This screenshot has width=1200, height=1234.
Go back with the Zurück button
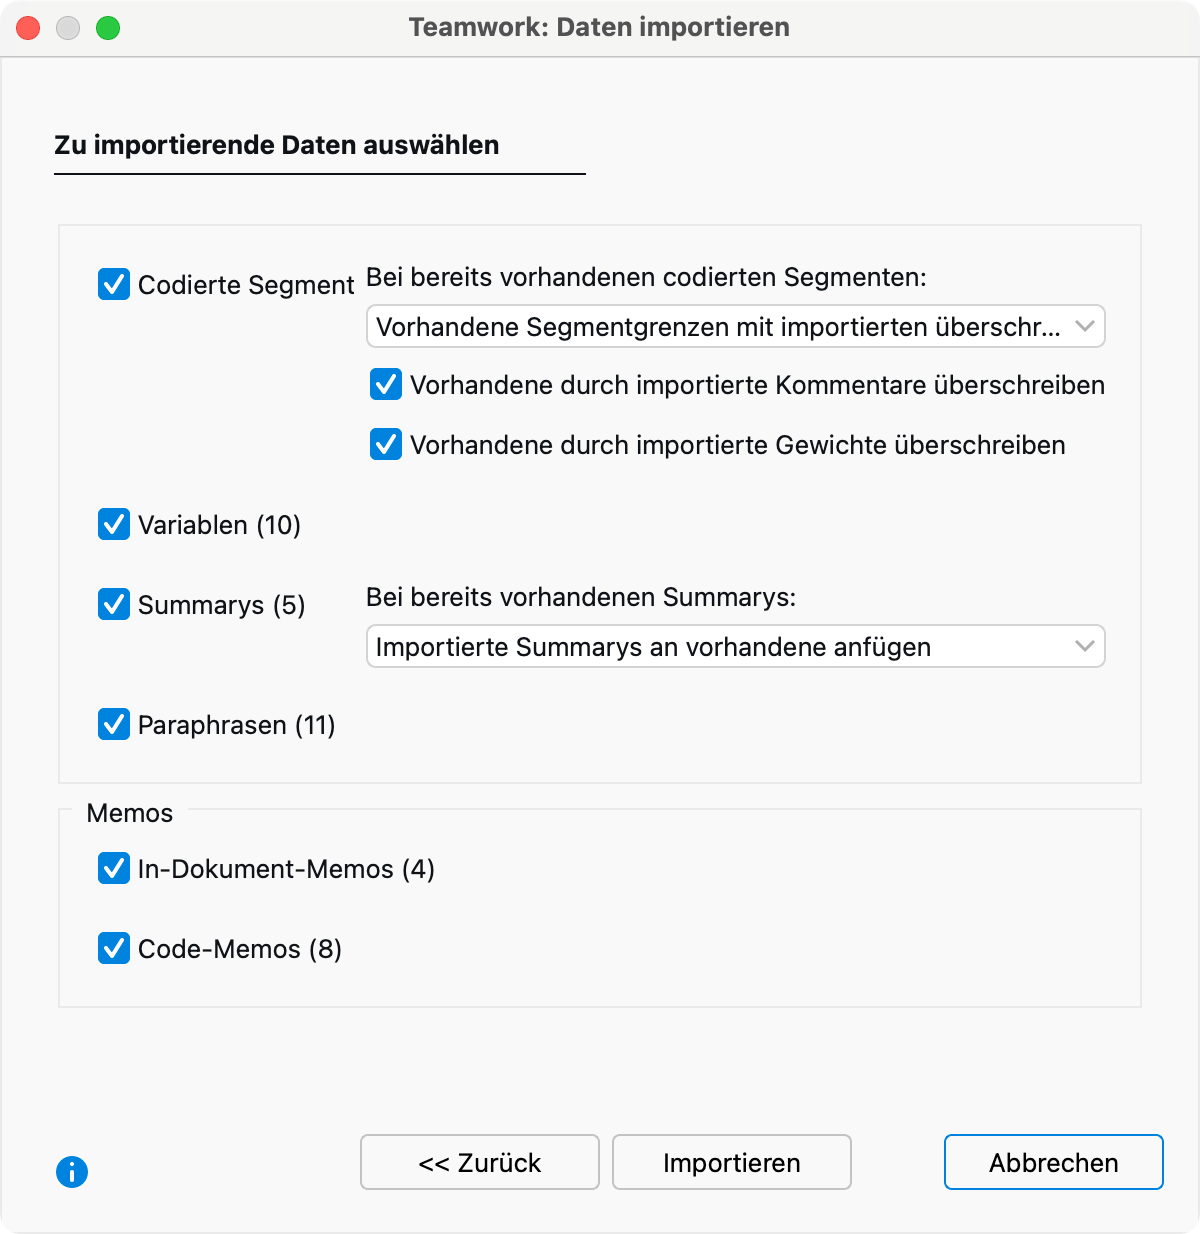480,1162
